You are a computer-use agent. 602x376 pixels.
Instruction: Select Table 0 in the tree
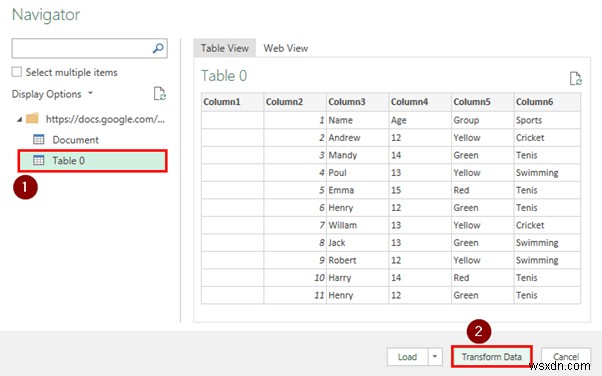(x=93, y=161)
